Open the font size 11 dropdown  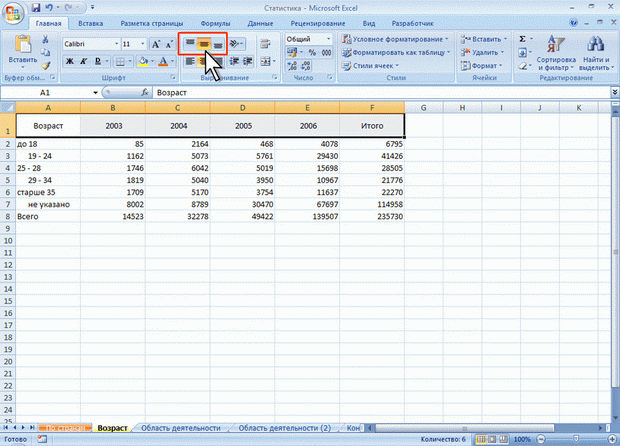click(x=143, y=44)
